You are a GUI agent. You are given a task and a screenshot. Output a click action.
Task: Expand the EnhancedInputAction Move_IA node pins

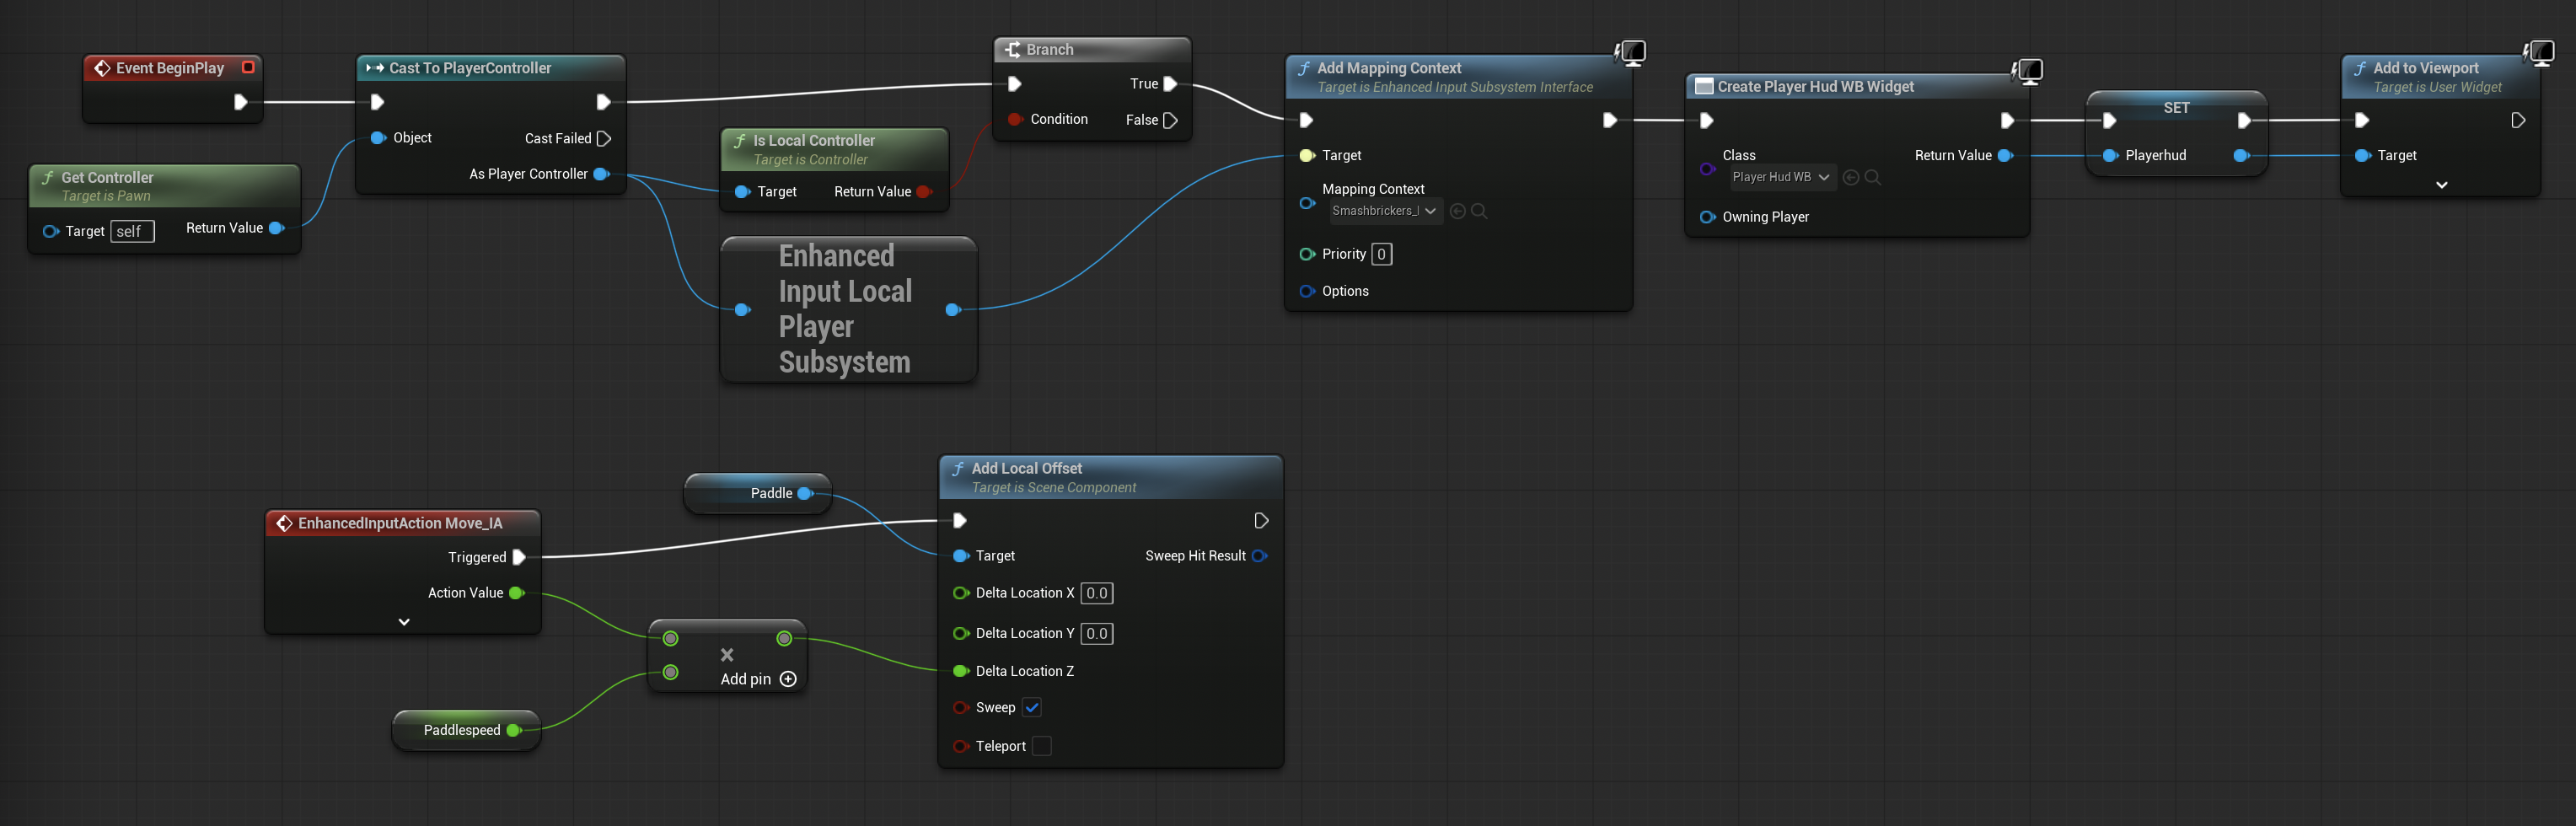[x=404, y=622]
